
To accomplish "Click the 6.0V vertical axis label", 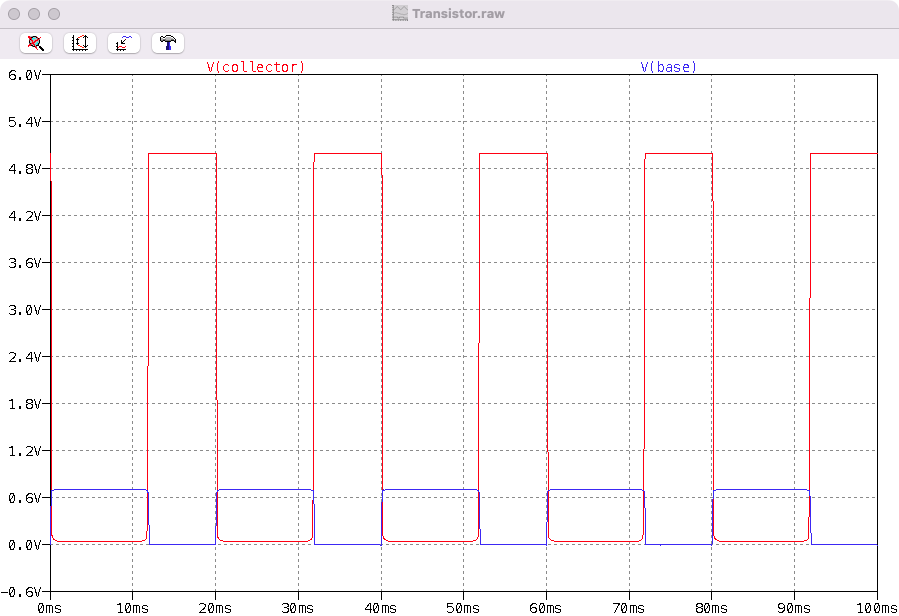I will (x=24, y=75).
